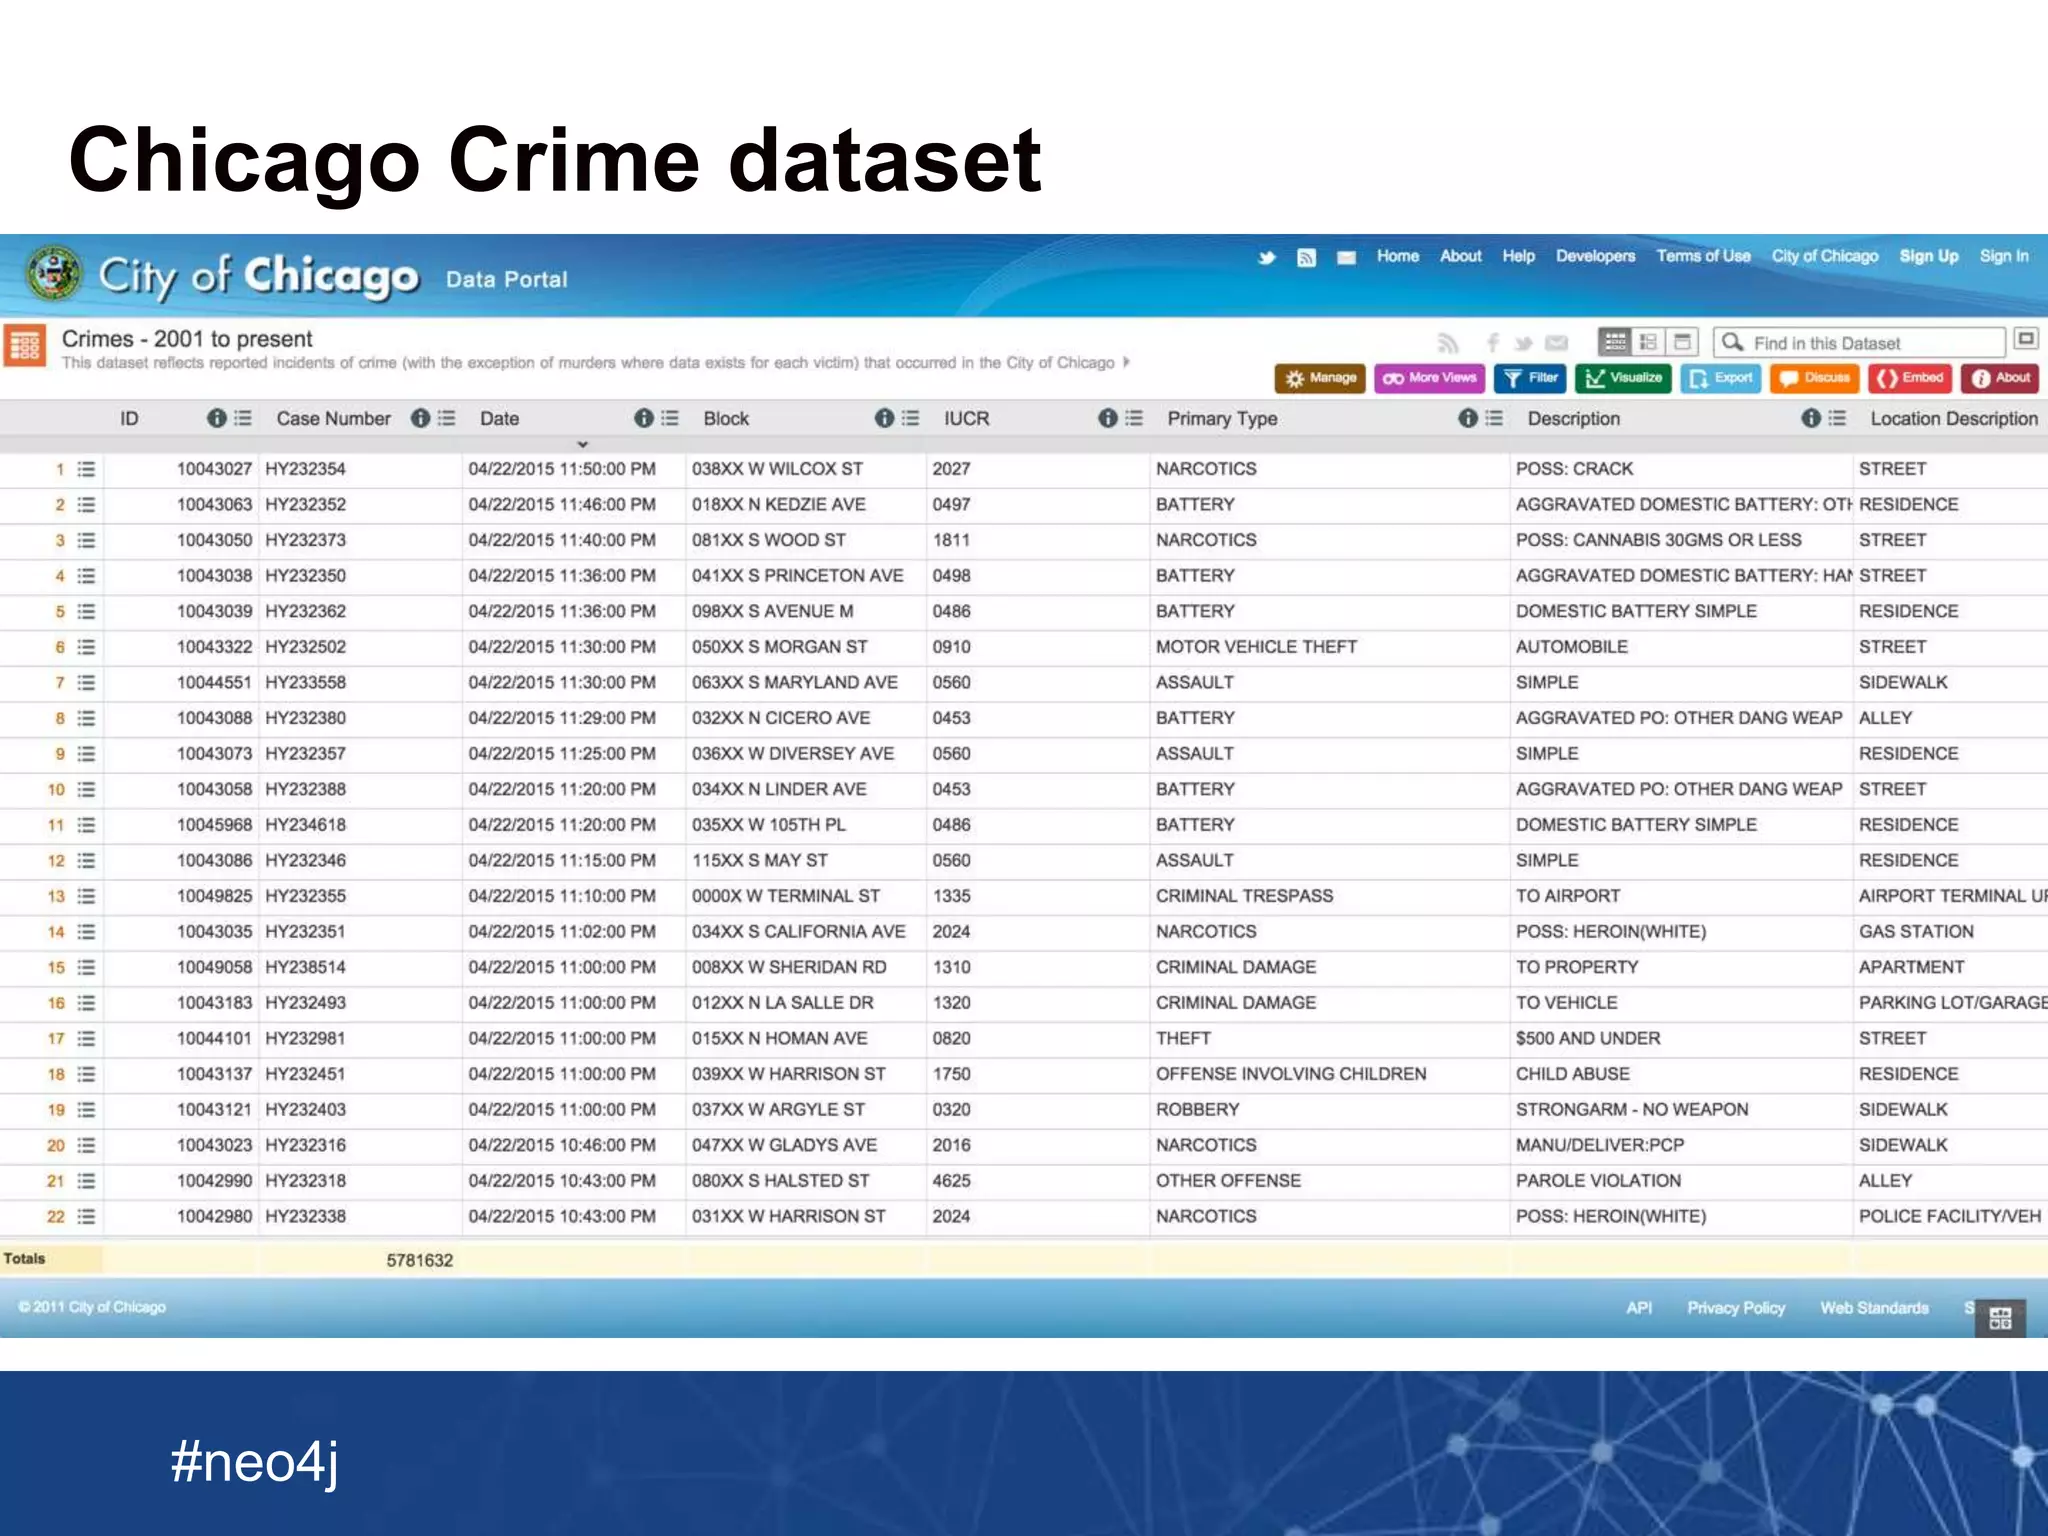Open the Filter panel button
Screen dimensions: 2048x1536
coord(1531,378)
